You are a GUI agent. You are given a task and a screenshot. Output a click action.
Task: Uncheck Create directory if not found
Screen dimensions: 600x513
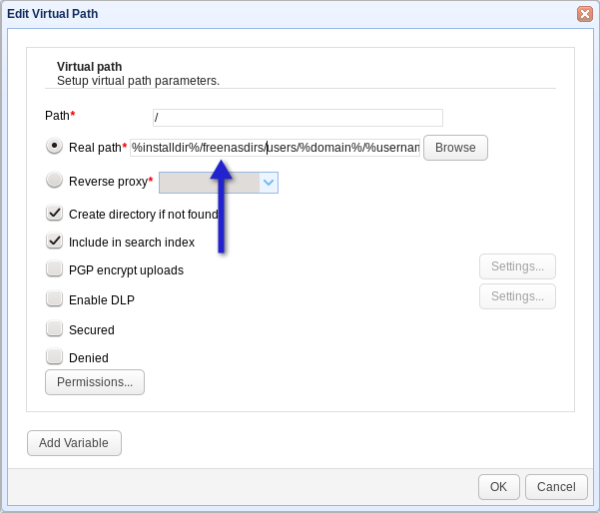tap(54, 213)
